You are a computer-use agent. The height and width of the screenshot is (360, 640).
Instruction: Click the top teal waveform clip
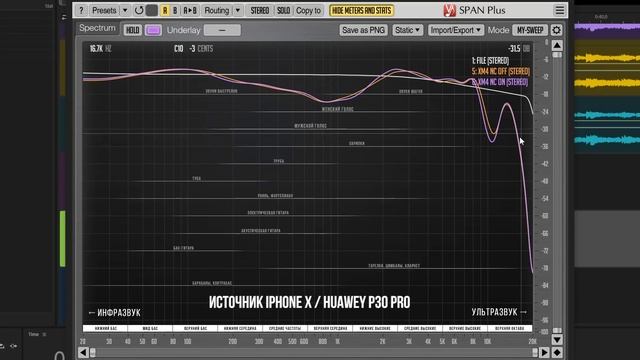[x=607, y=115]
